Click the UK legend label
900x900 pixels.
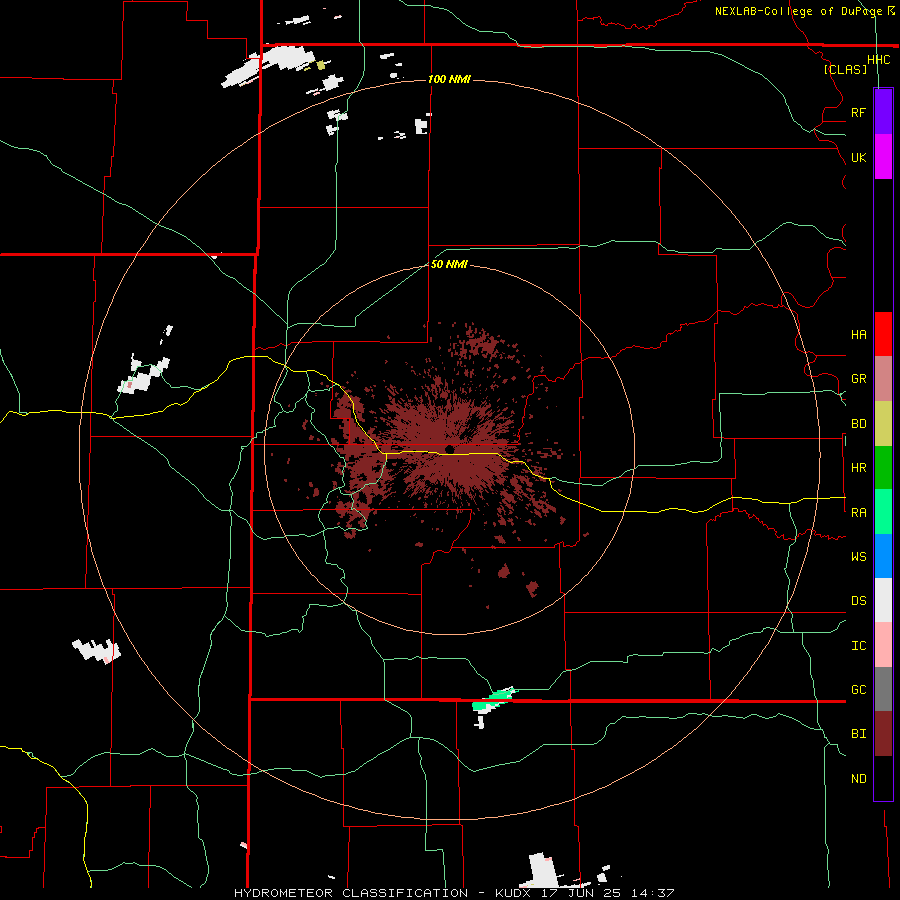click(859, 157)
